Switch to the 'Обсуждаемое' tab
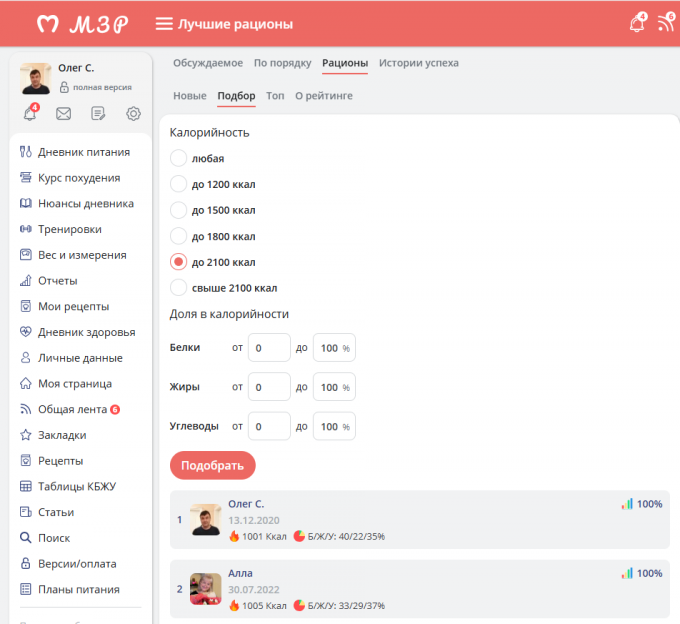This screenshot has height=624, width=680. pos(208,63)
